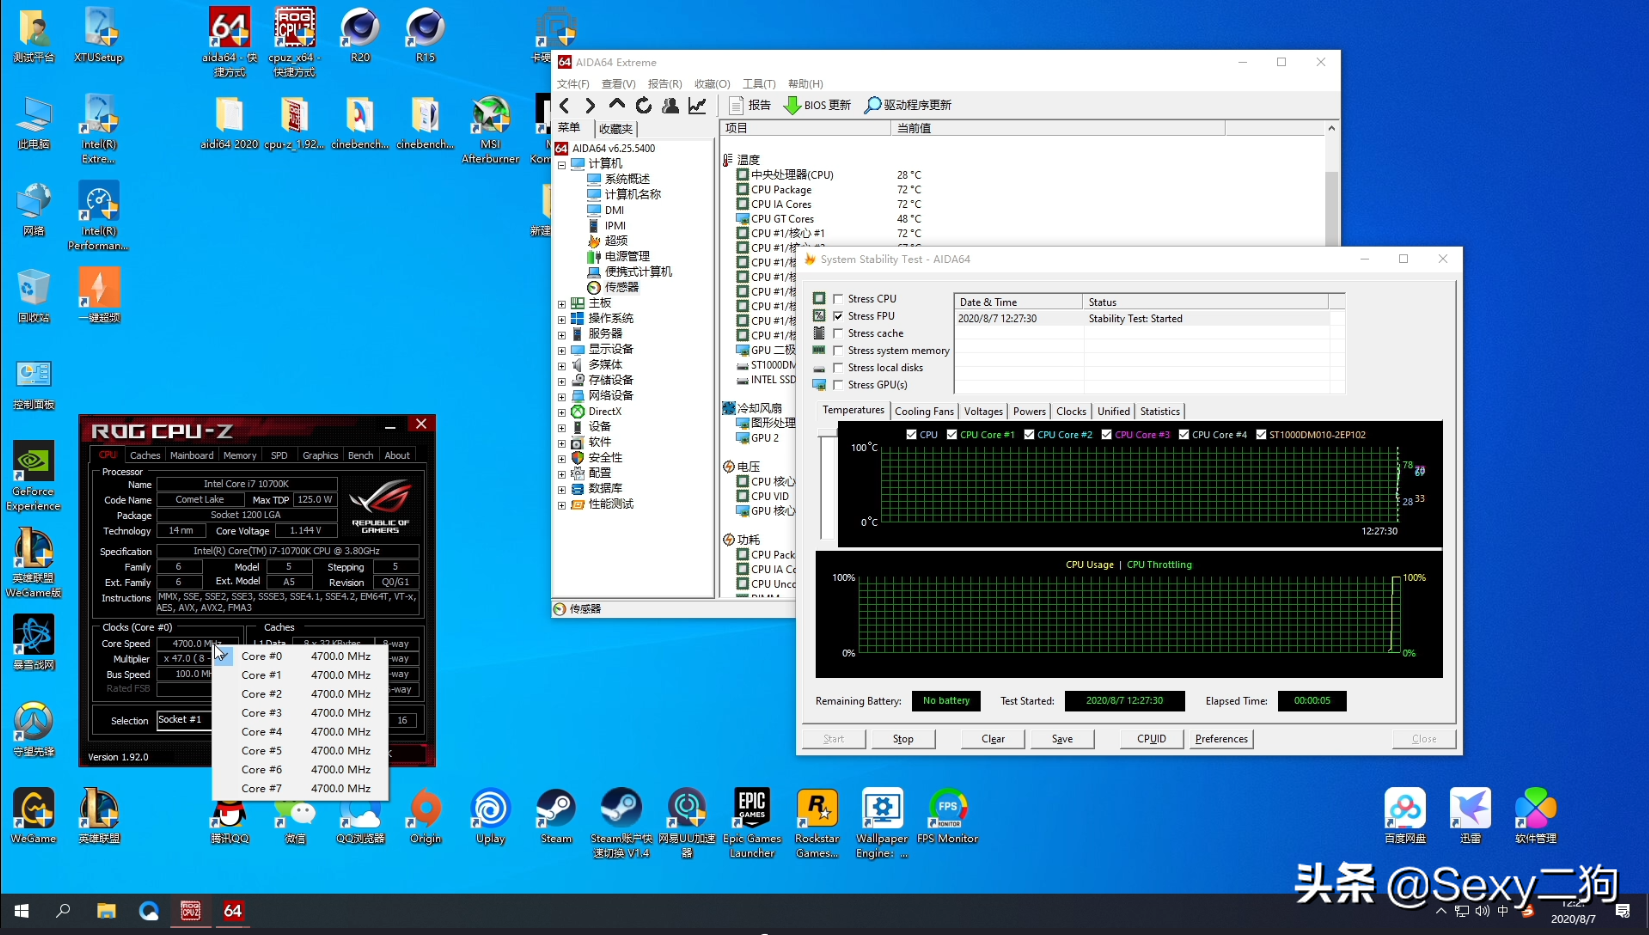Toggle CPU Core #3 graph checkbox

click(1106, 434)
